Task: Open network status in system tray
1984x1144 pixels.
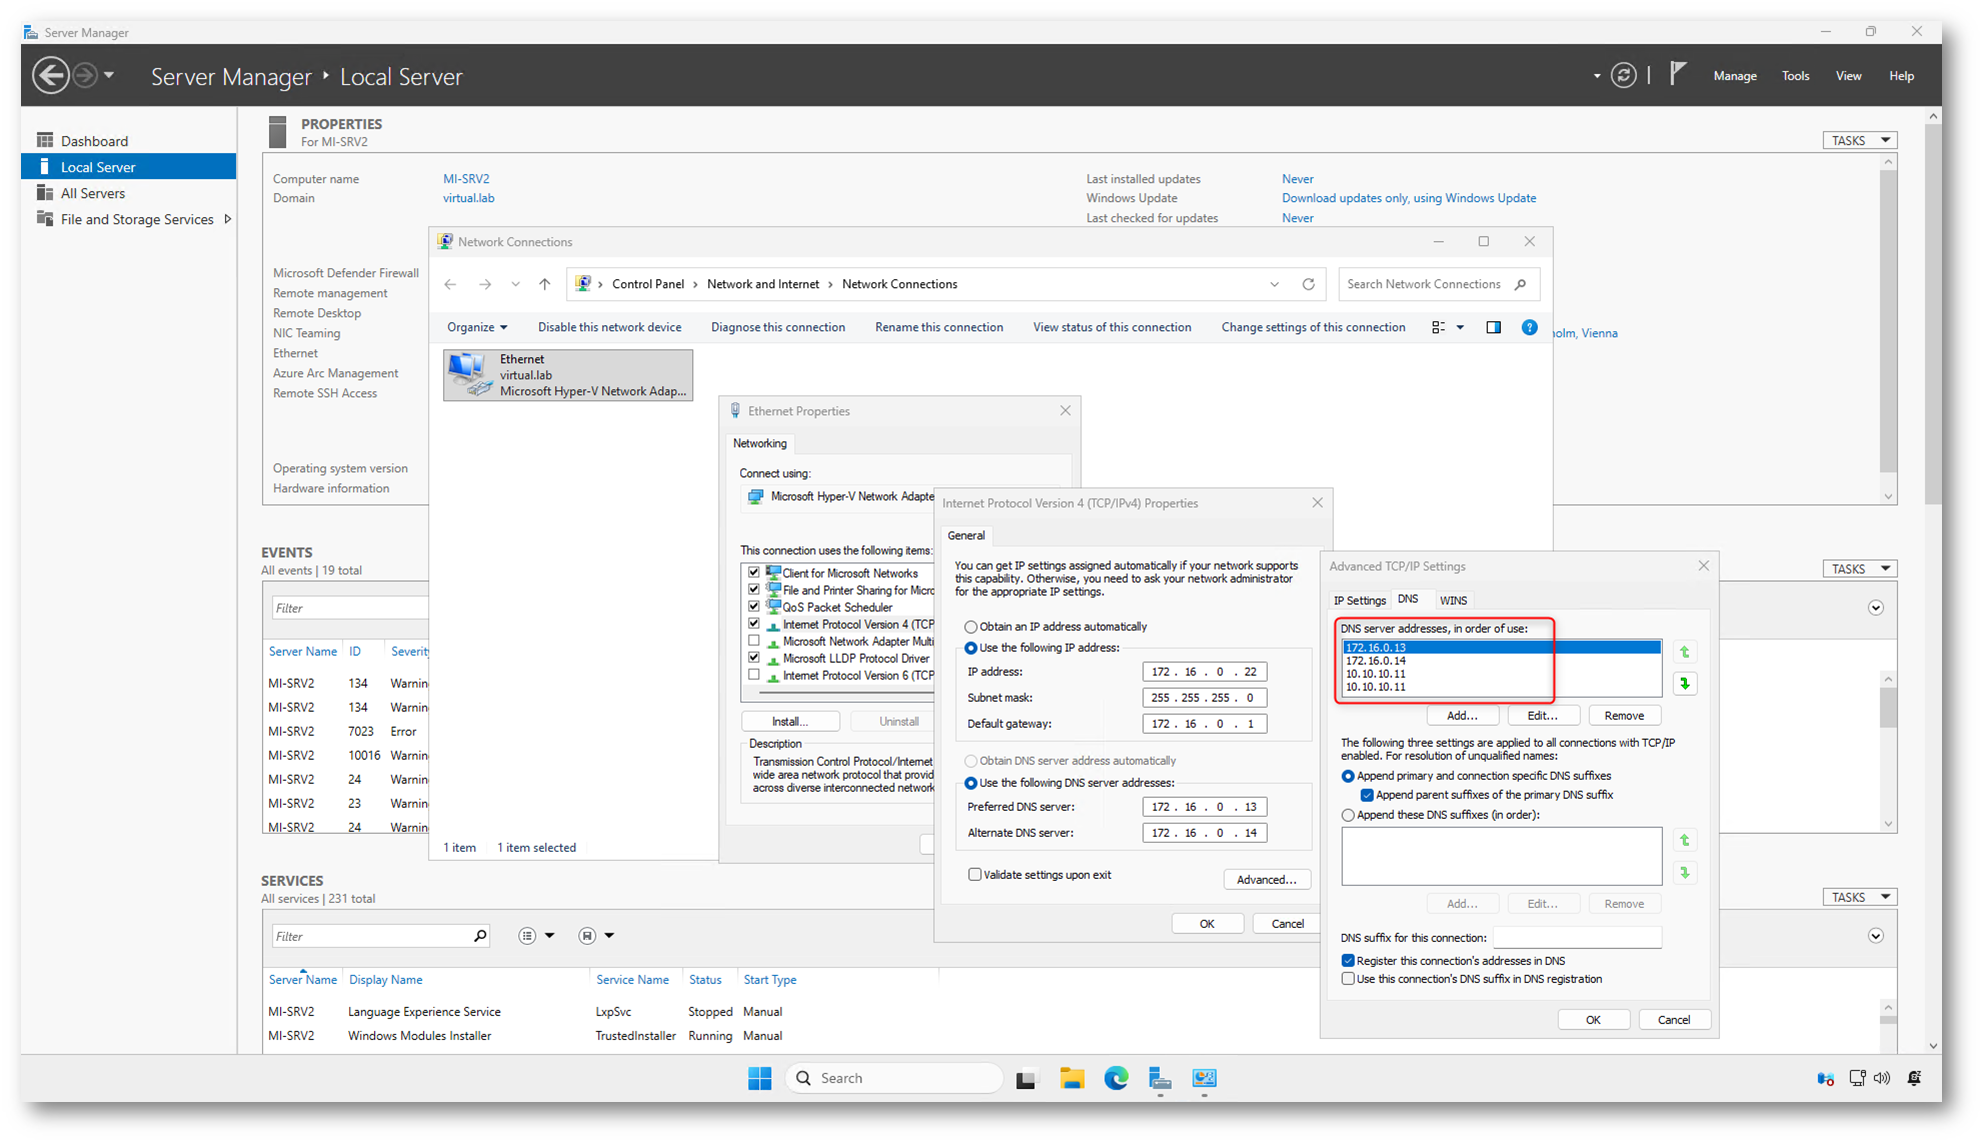Action: (x=1857, y=1078)
